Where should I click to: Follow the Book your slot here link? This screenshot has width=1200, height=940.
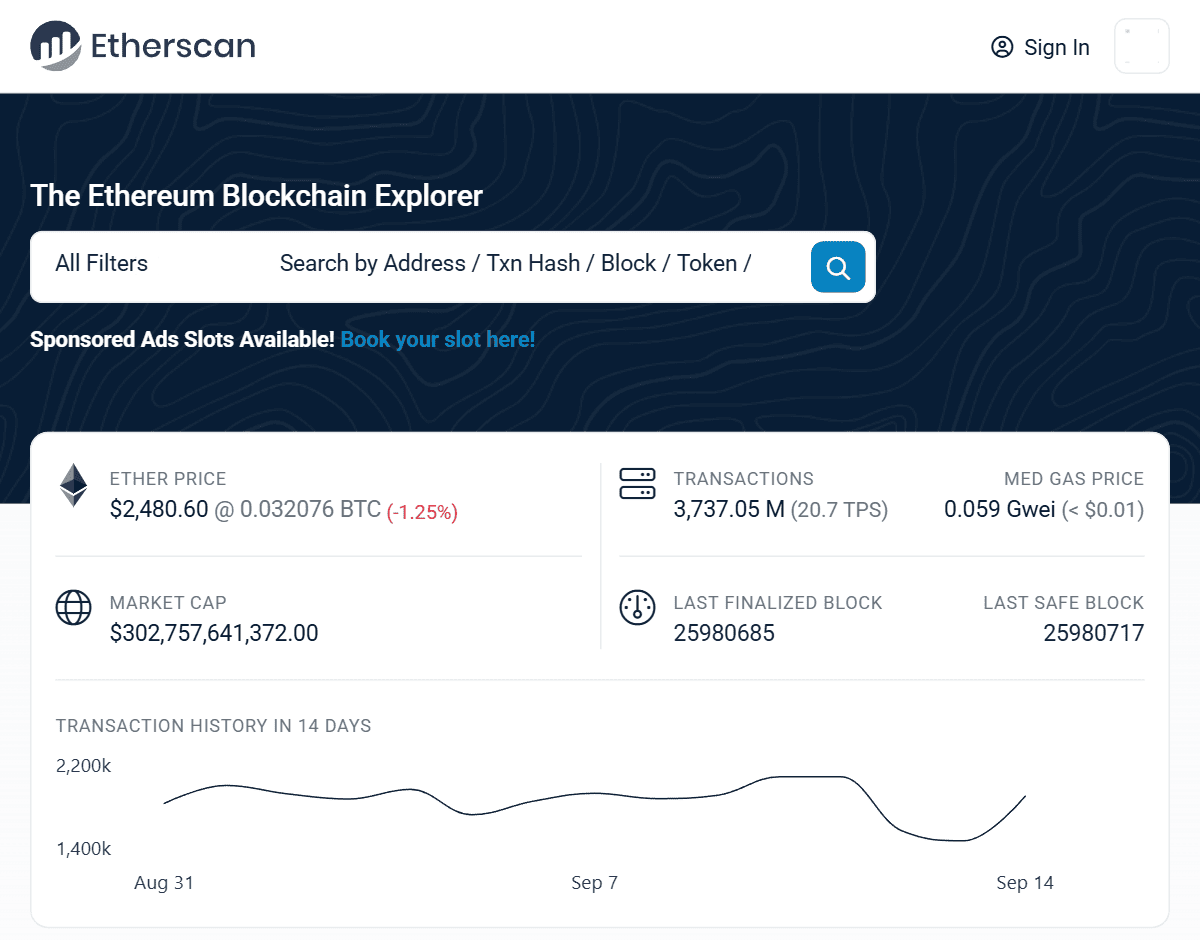click(438, 339)
